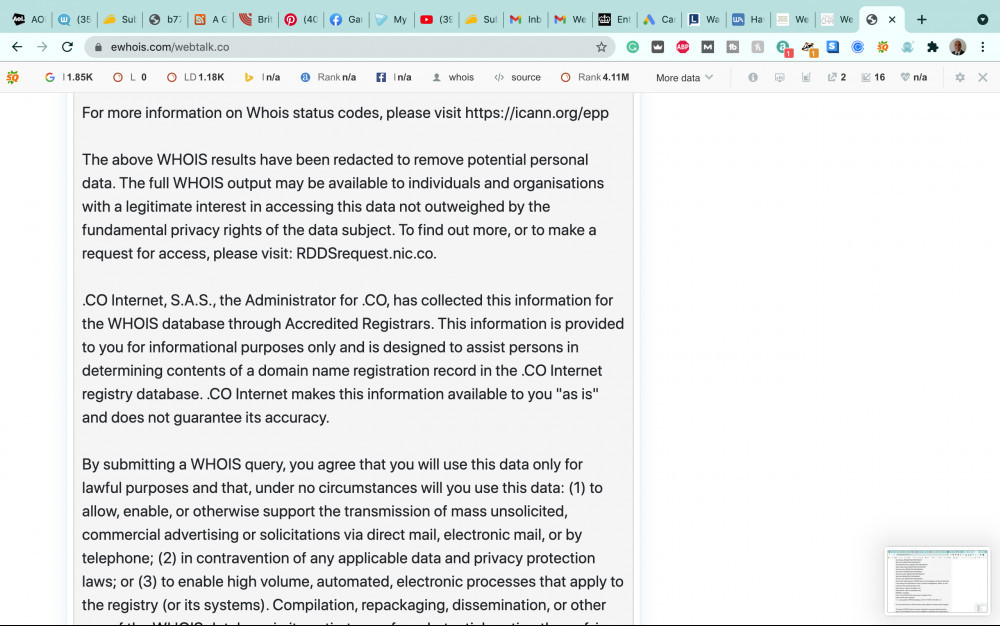Click the Alexa Rank n/a parameter
1000x626 pixels.
[328, 77]
